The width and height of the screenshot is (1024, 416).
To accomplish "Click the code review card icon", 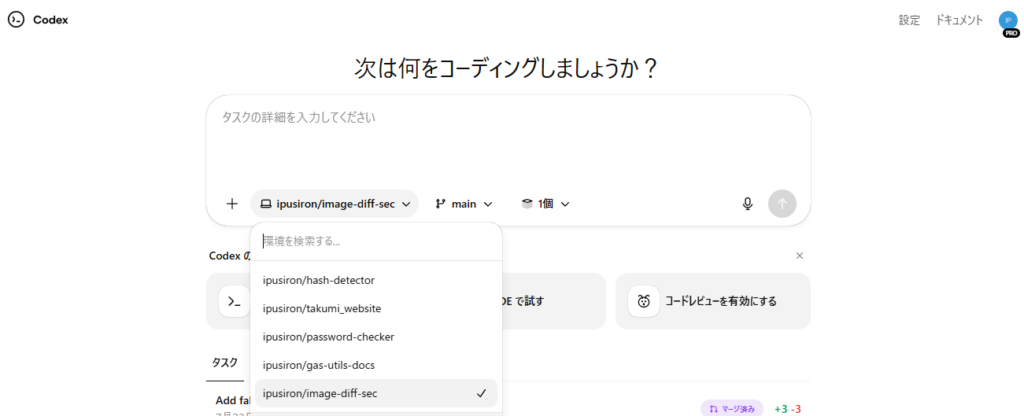I will point(644,301).
